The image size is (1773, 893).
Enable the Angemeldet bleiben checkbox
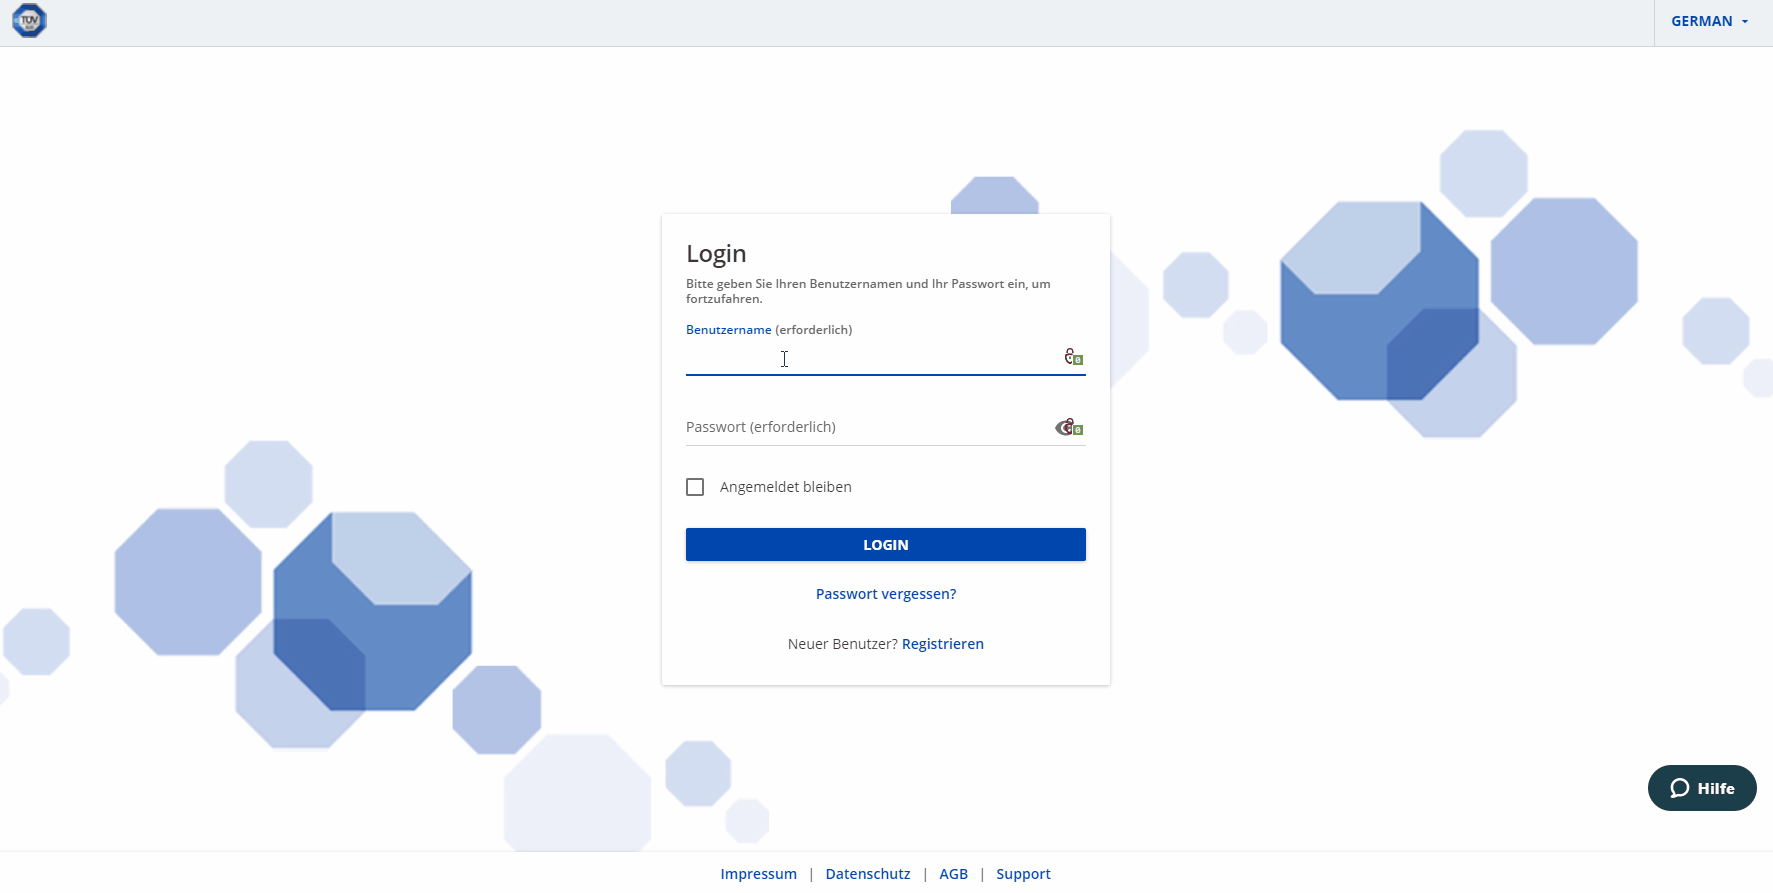(x=695, y=487)
